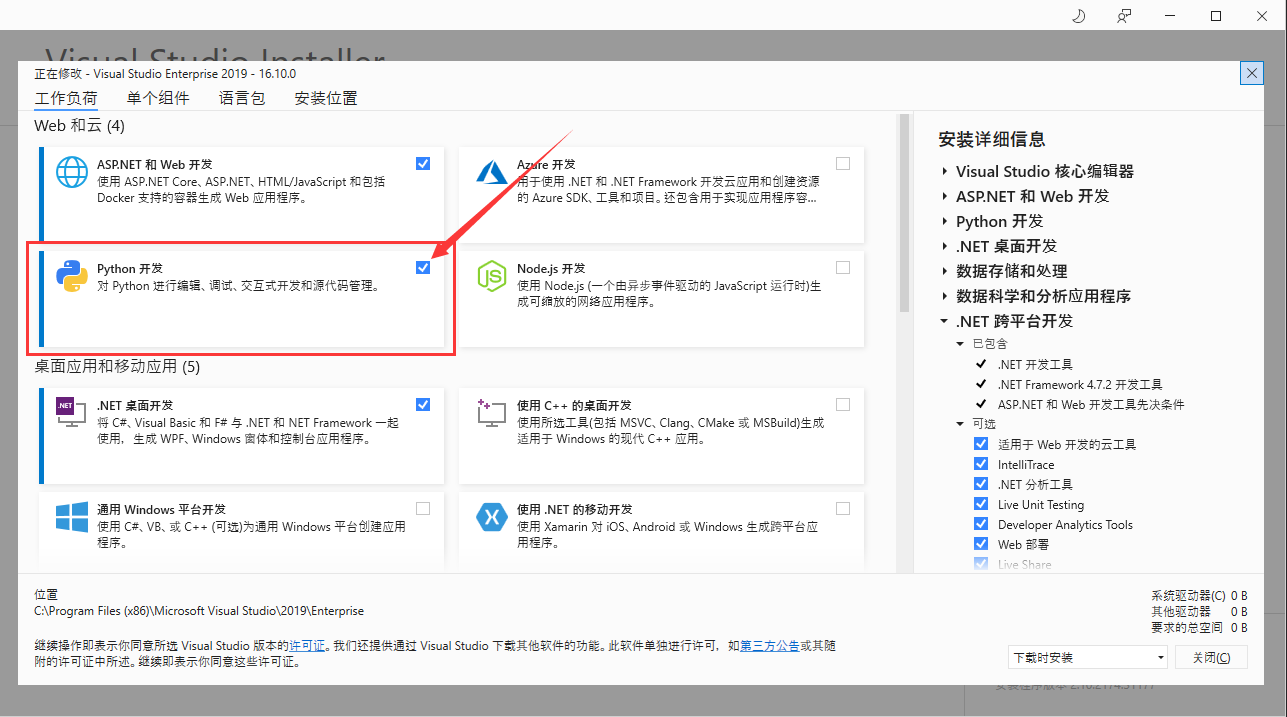Click the 要求的总空间 label
Image resolution: width=1287 pixels, height=717 pixels.
tap(1186, 628)
